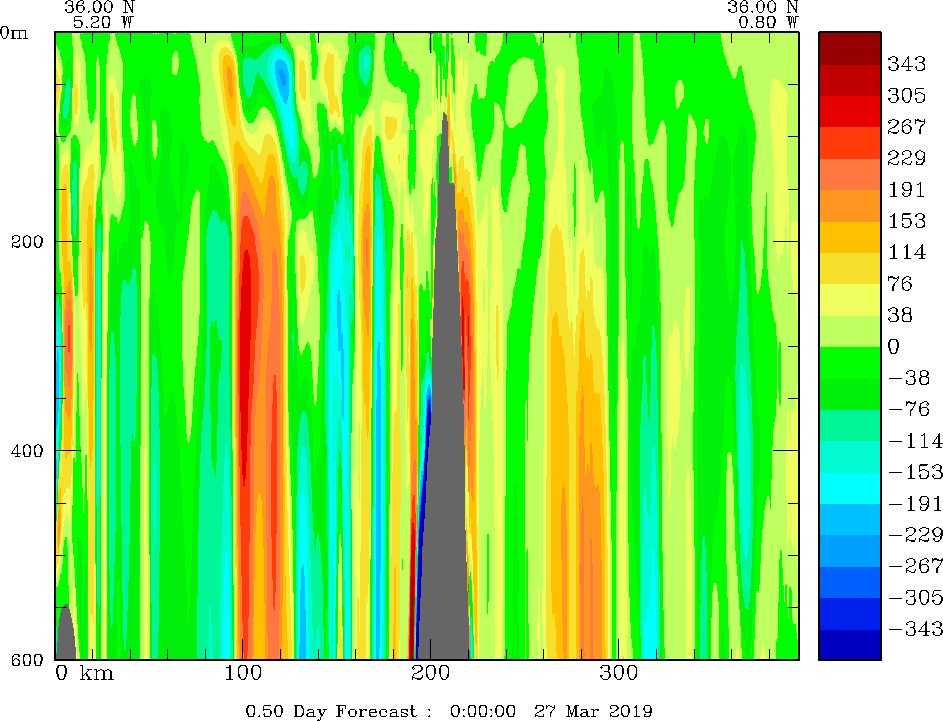Select the orange-red 229 colorbar band

click(x=850, y=143)
